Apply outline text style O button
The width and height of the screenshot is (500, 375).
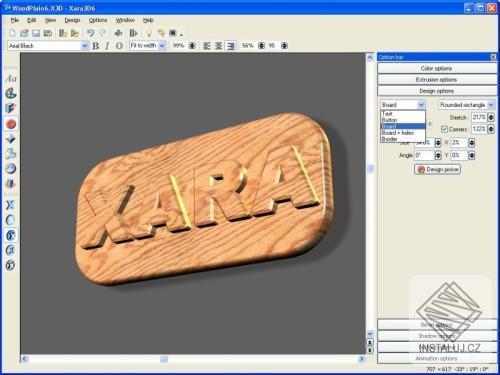pyautogui.click(x=119, y=46)
